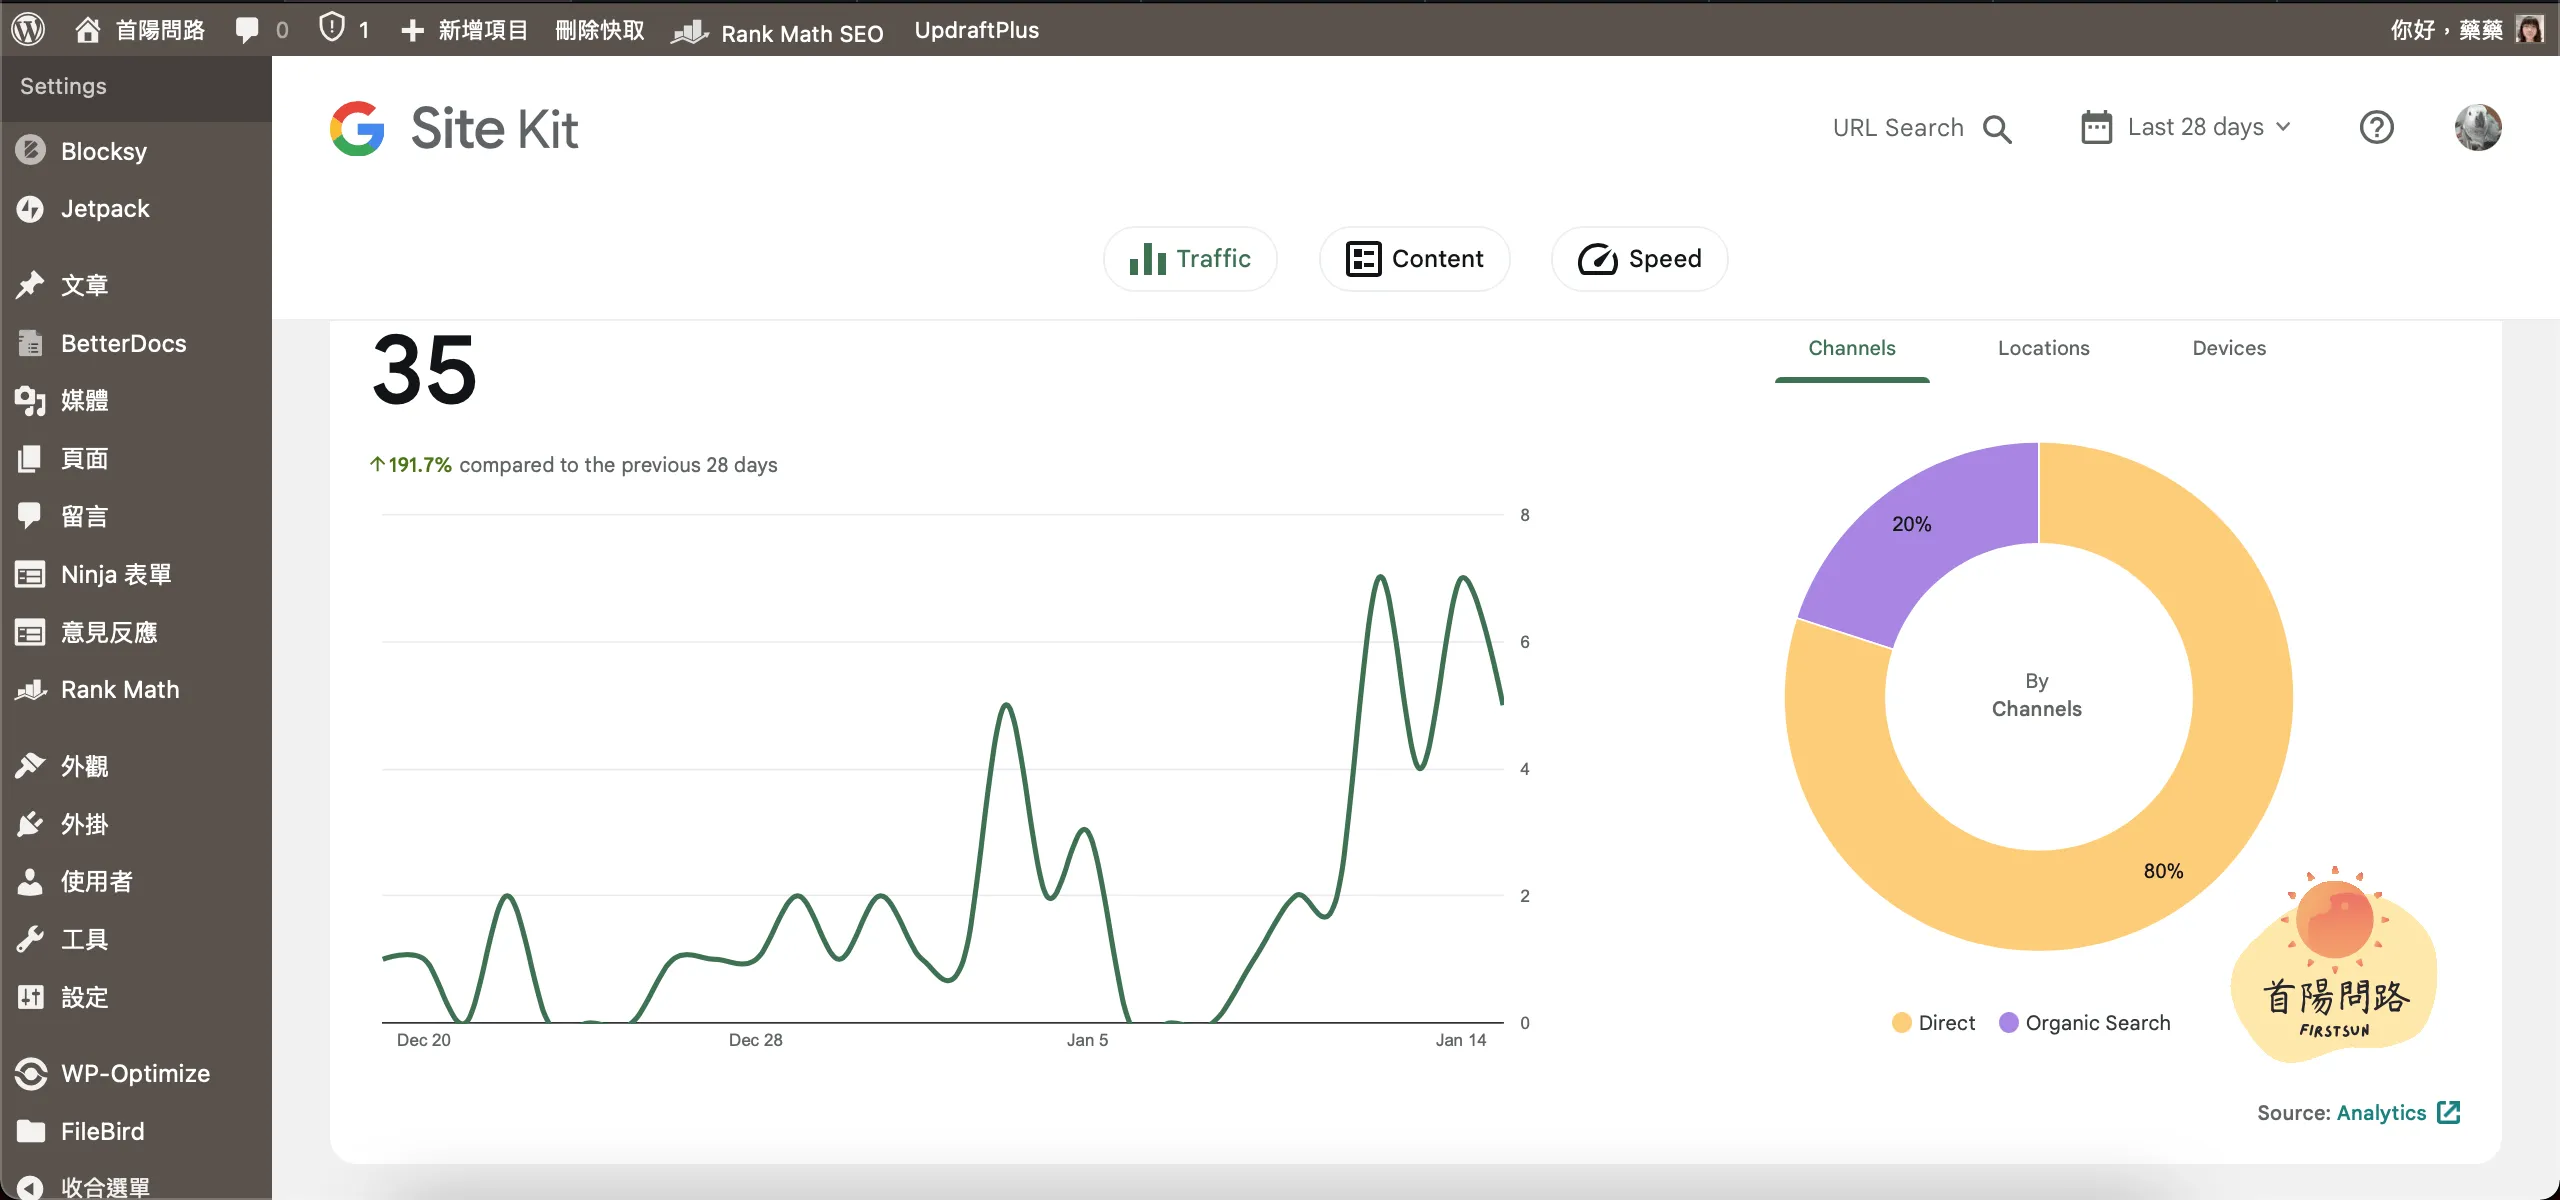Click the help question mark icon
Screen dimensions: 2560x1200
(2376, 128)
